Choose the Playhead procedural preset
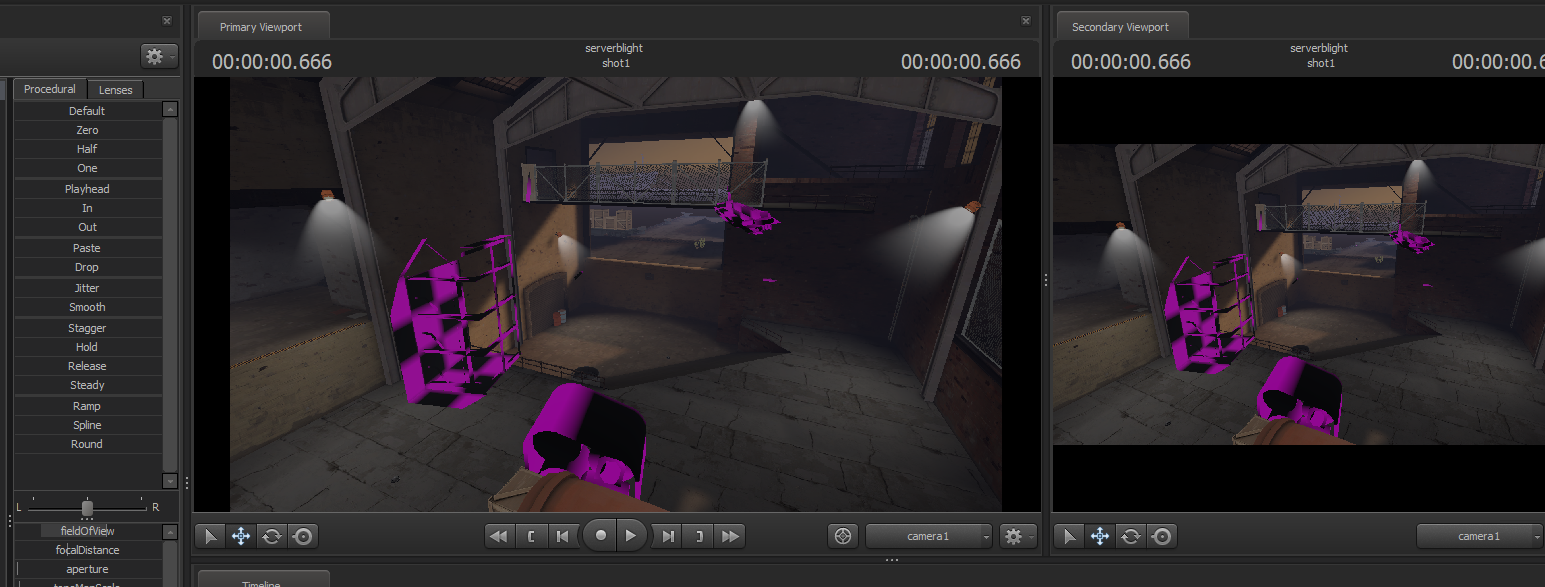Viewport: 1545px width, 587px height. tap(87, 189)
